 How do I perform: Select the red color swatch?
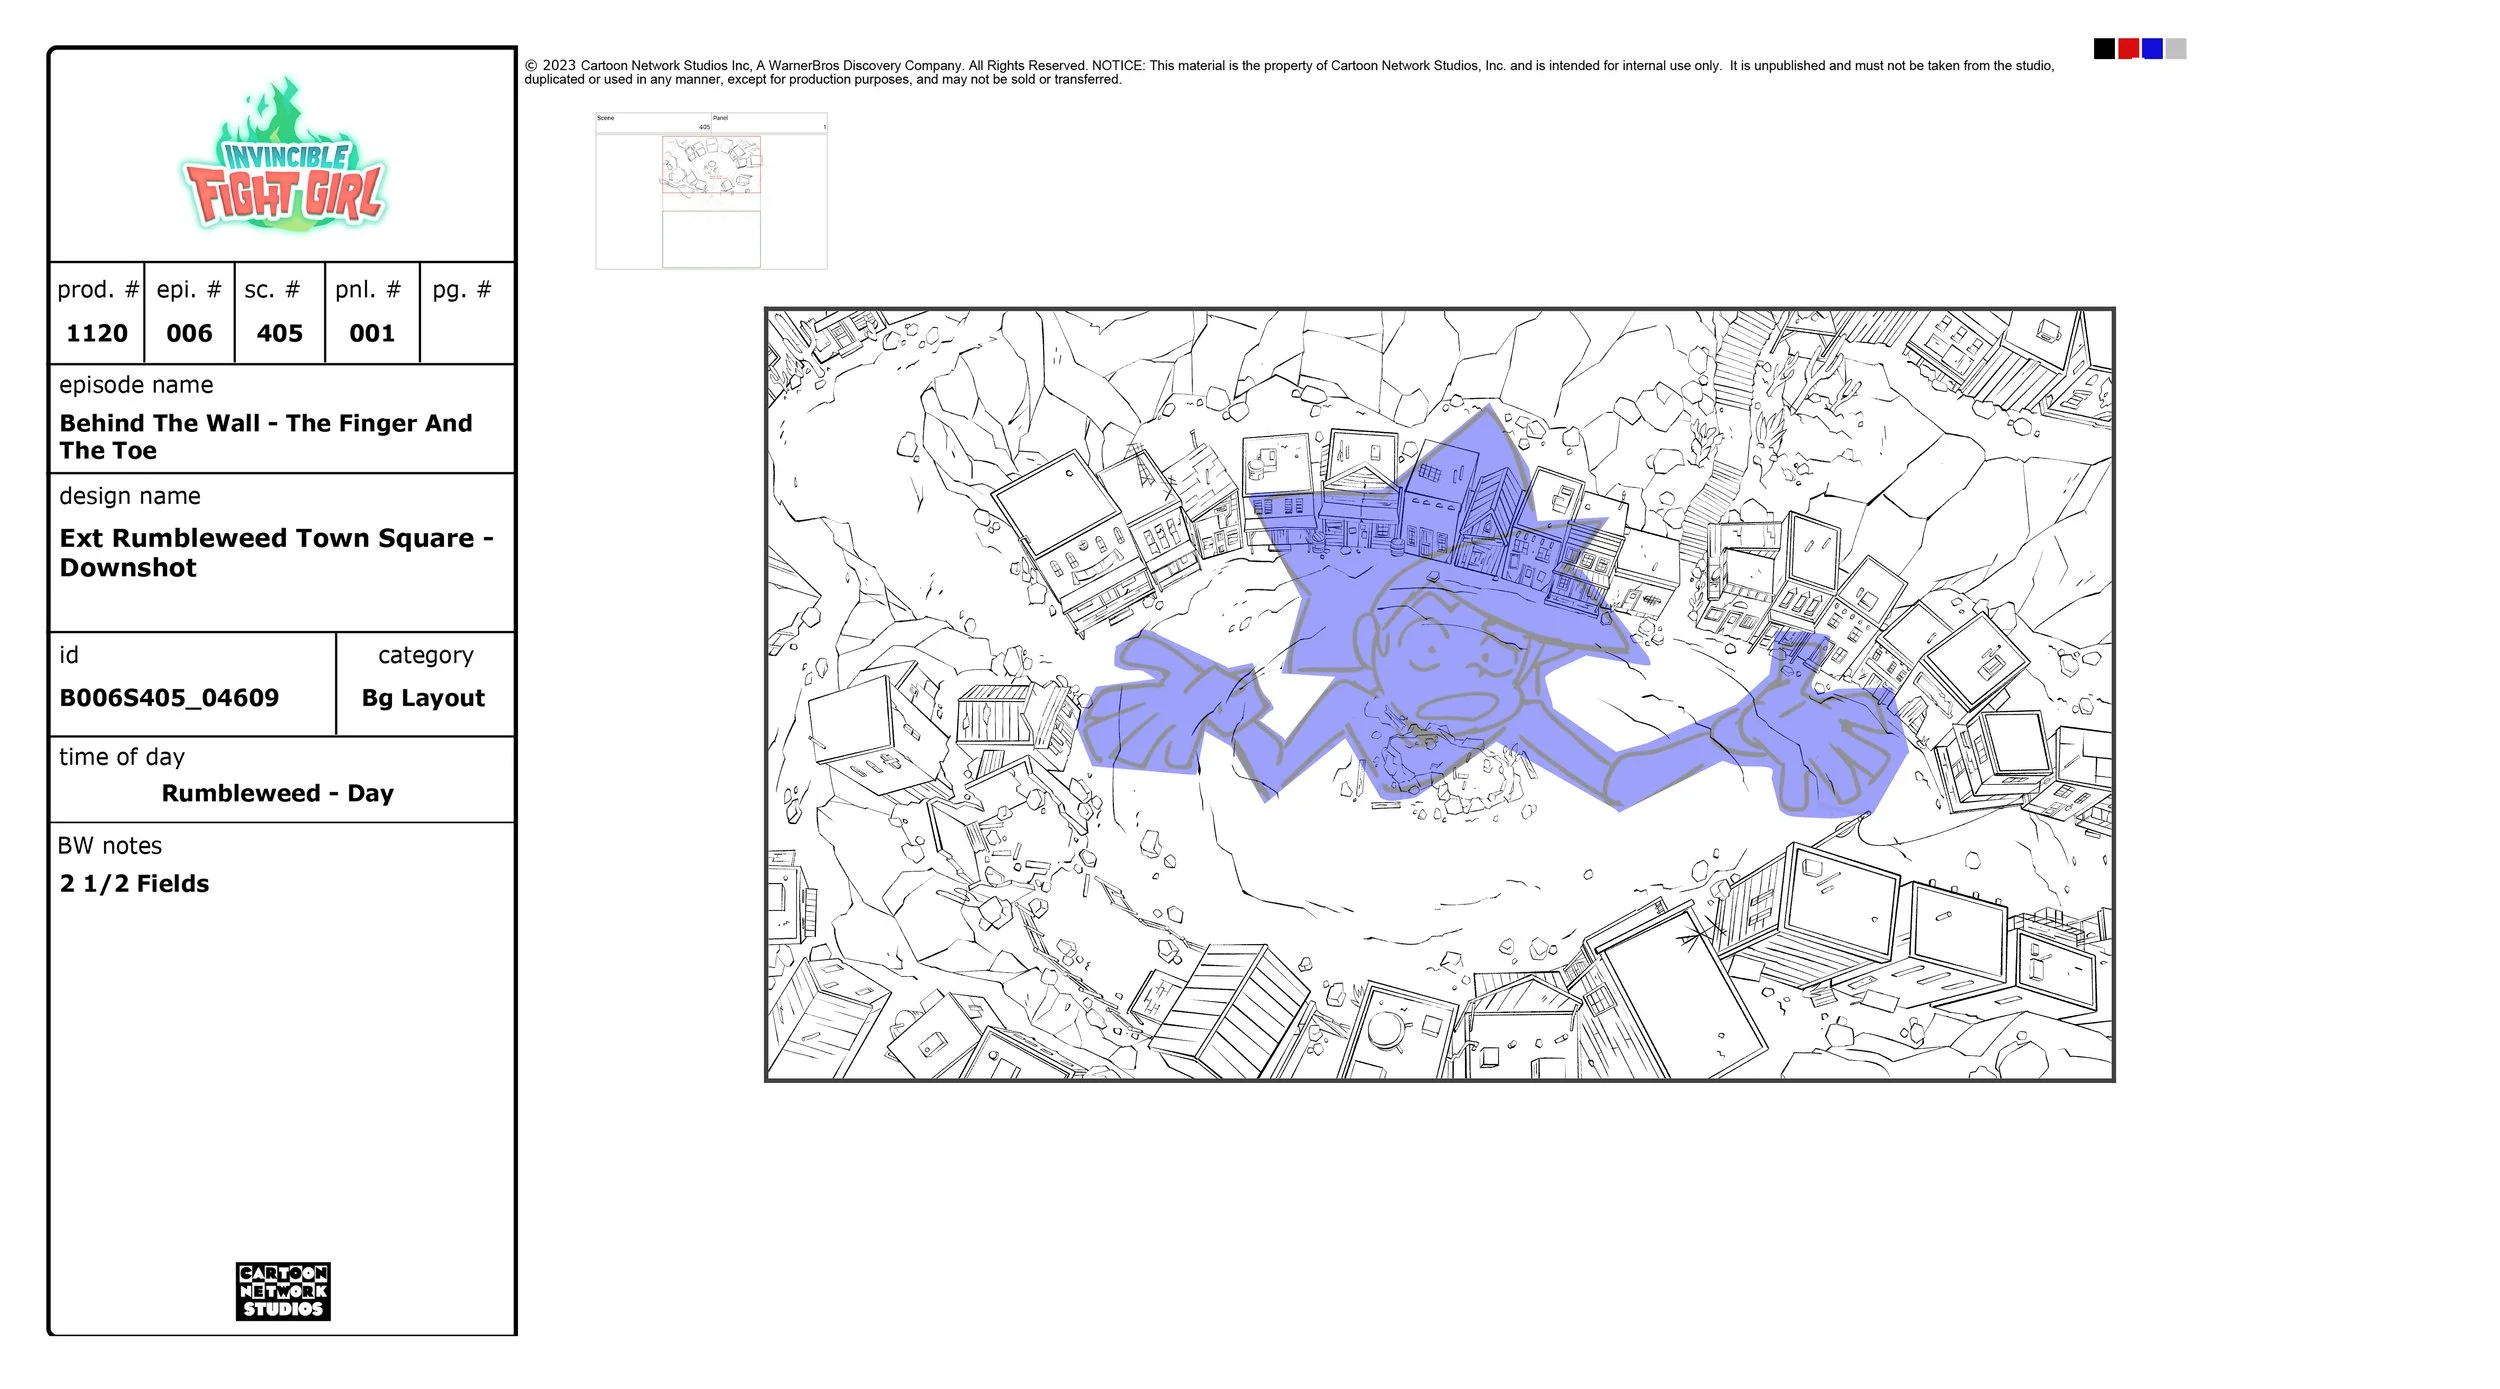(2128, 49)
